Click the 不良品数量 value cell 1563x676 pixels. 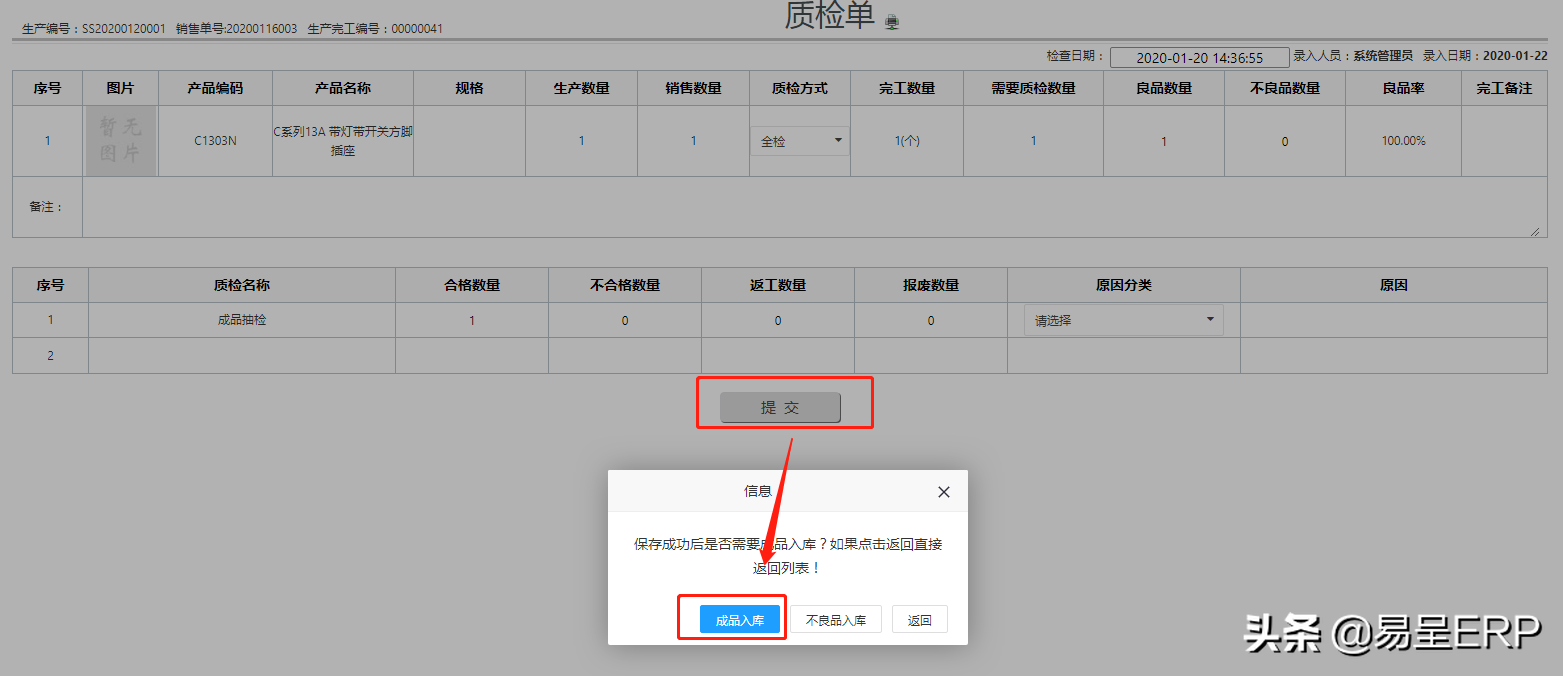[x=1285, y=141]
